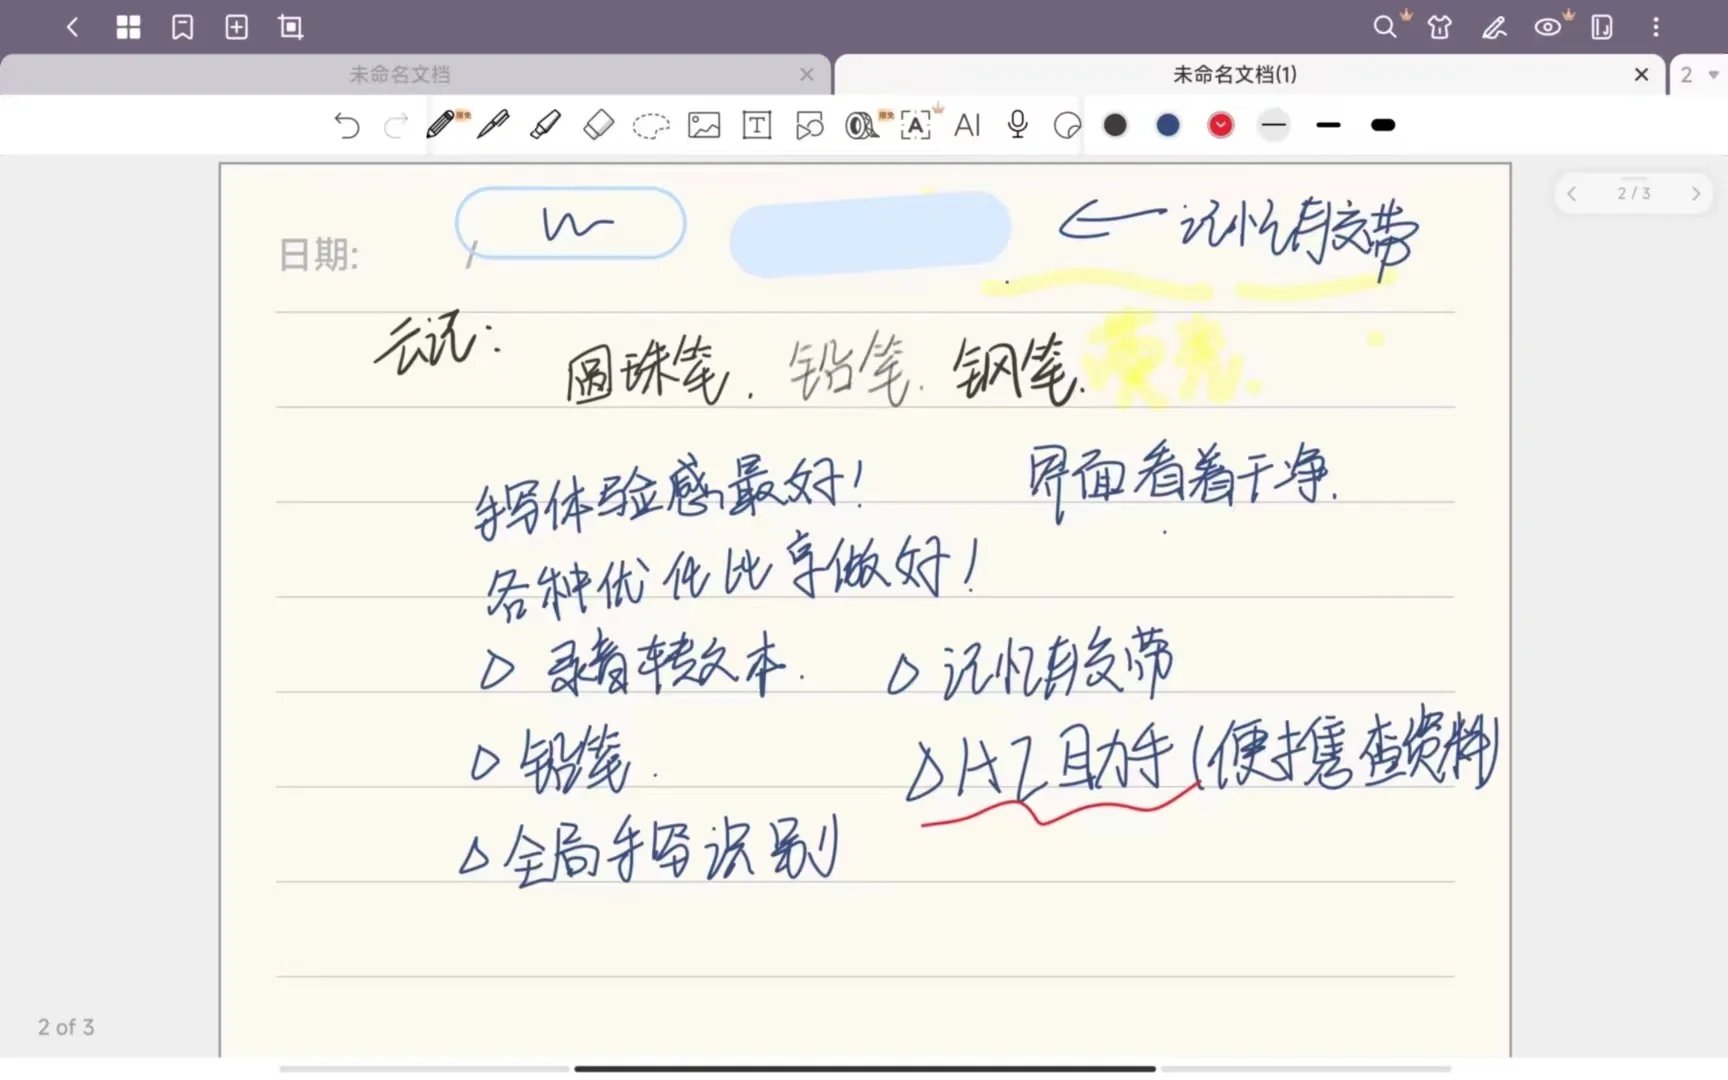Use the handwriting recognition tool

917,125
